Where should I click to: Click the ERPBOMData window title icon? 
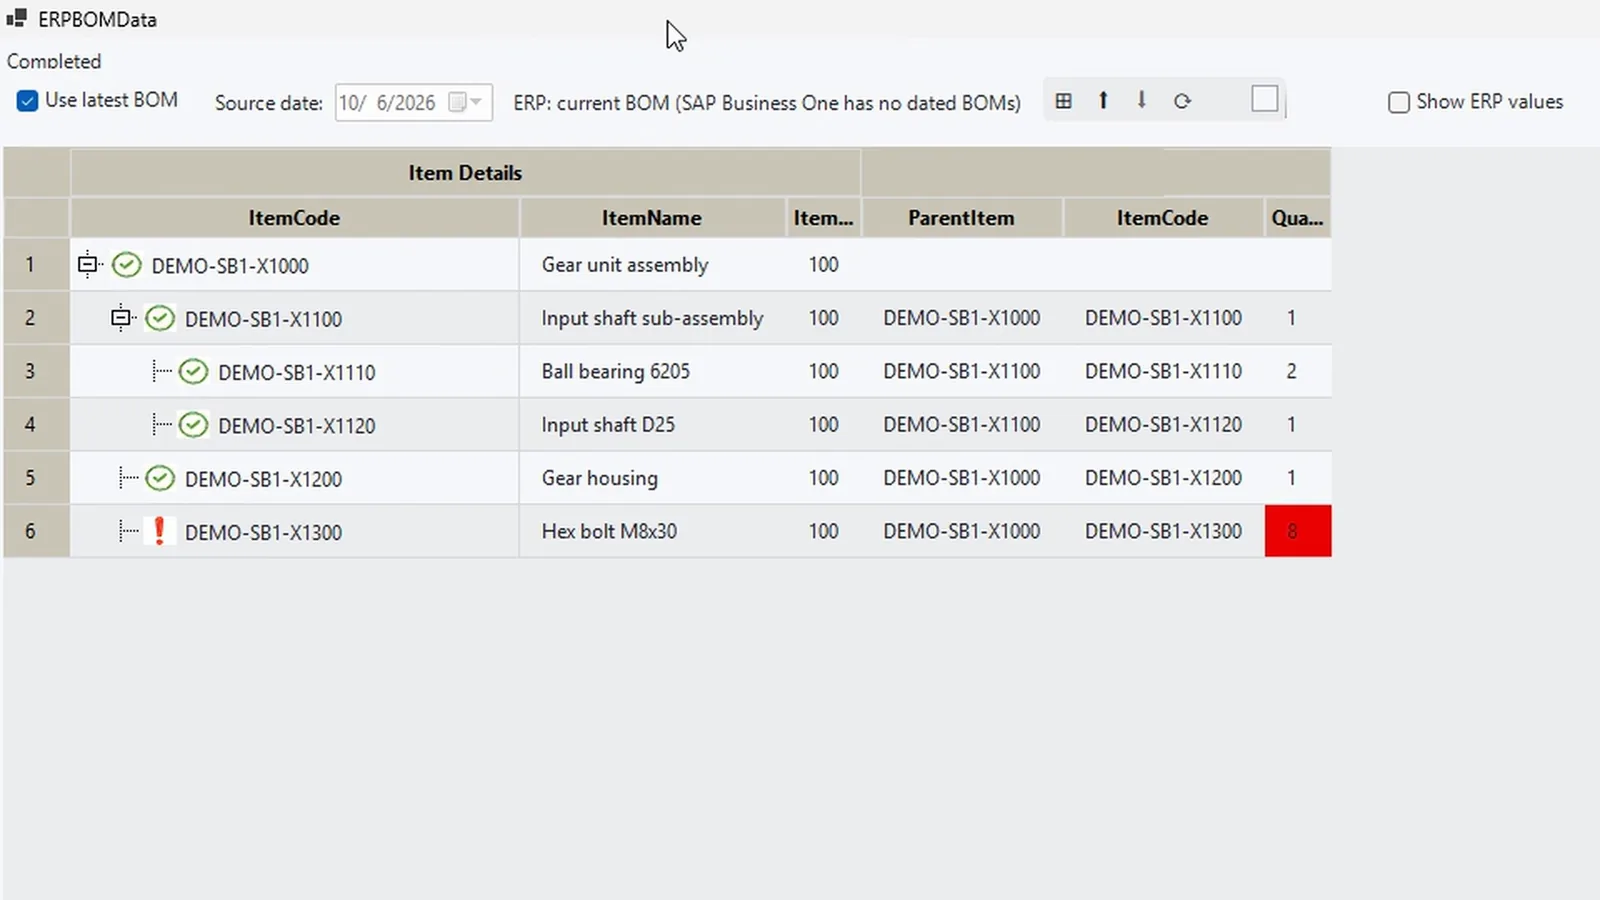[x=16, y=18]
